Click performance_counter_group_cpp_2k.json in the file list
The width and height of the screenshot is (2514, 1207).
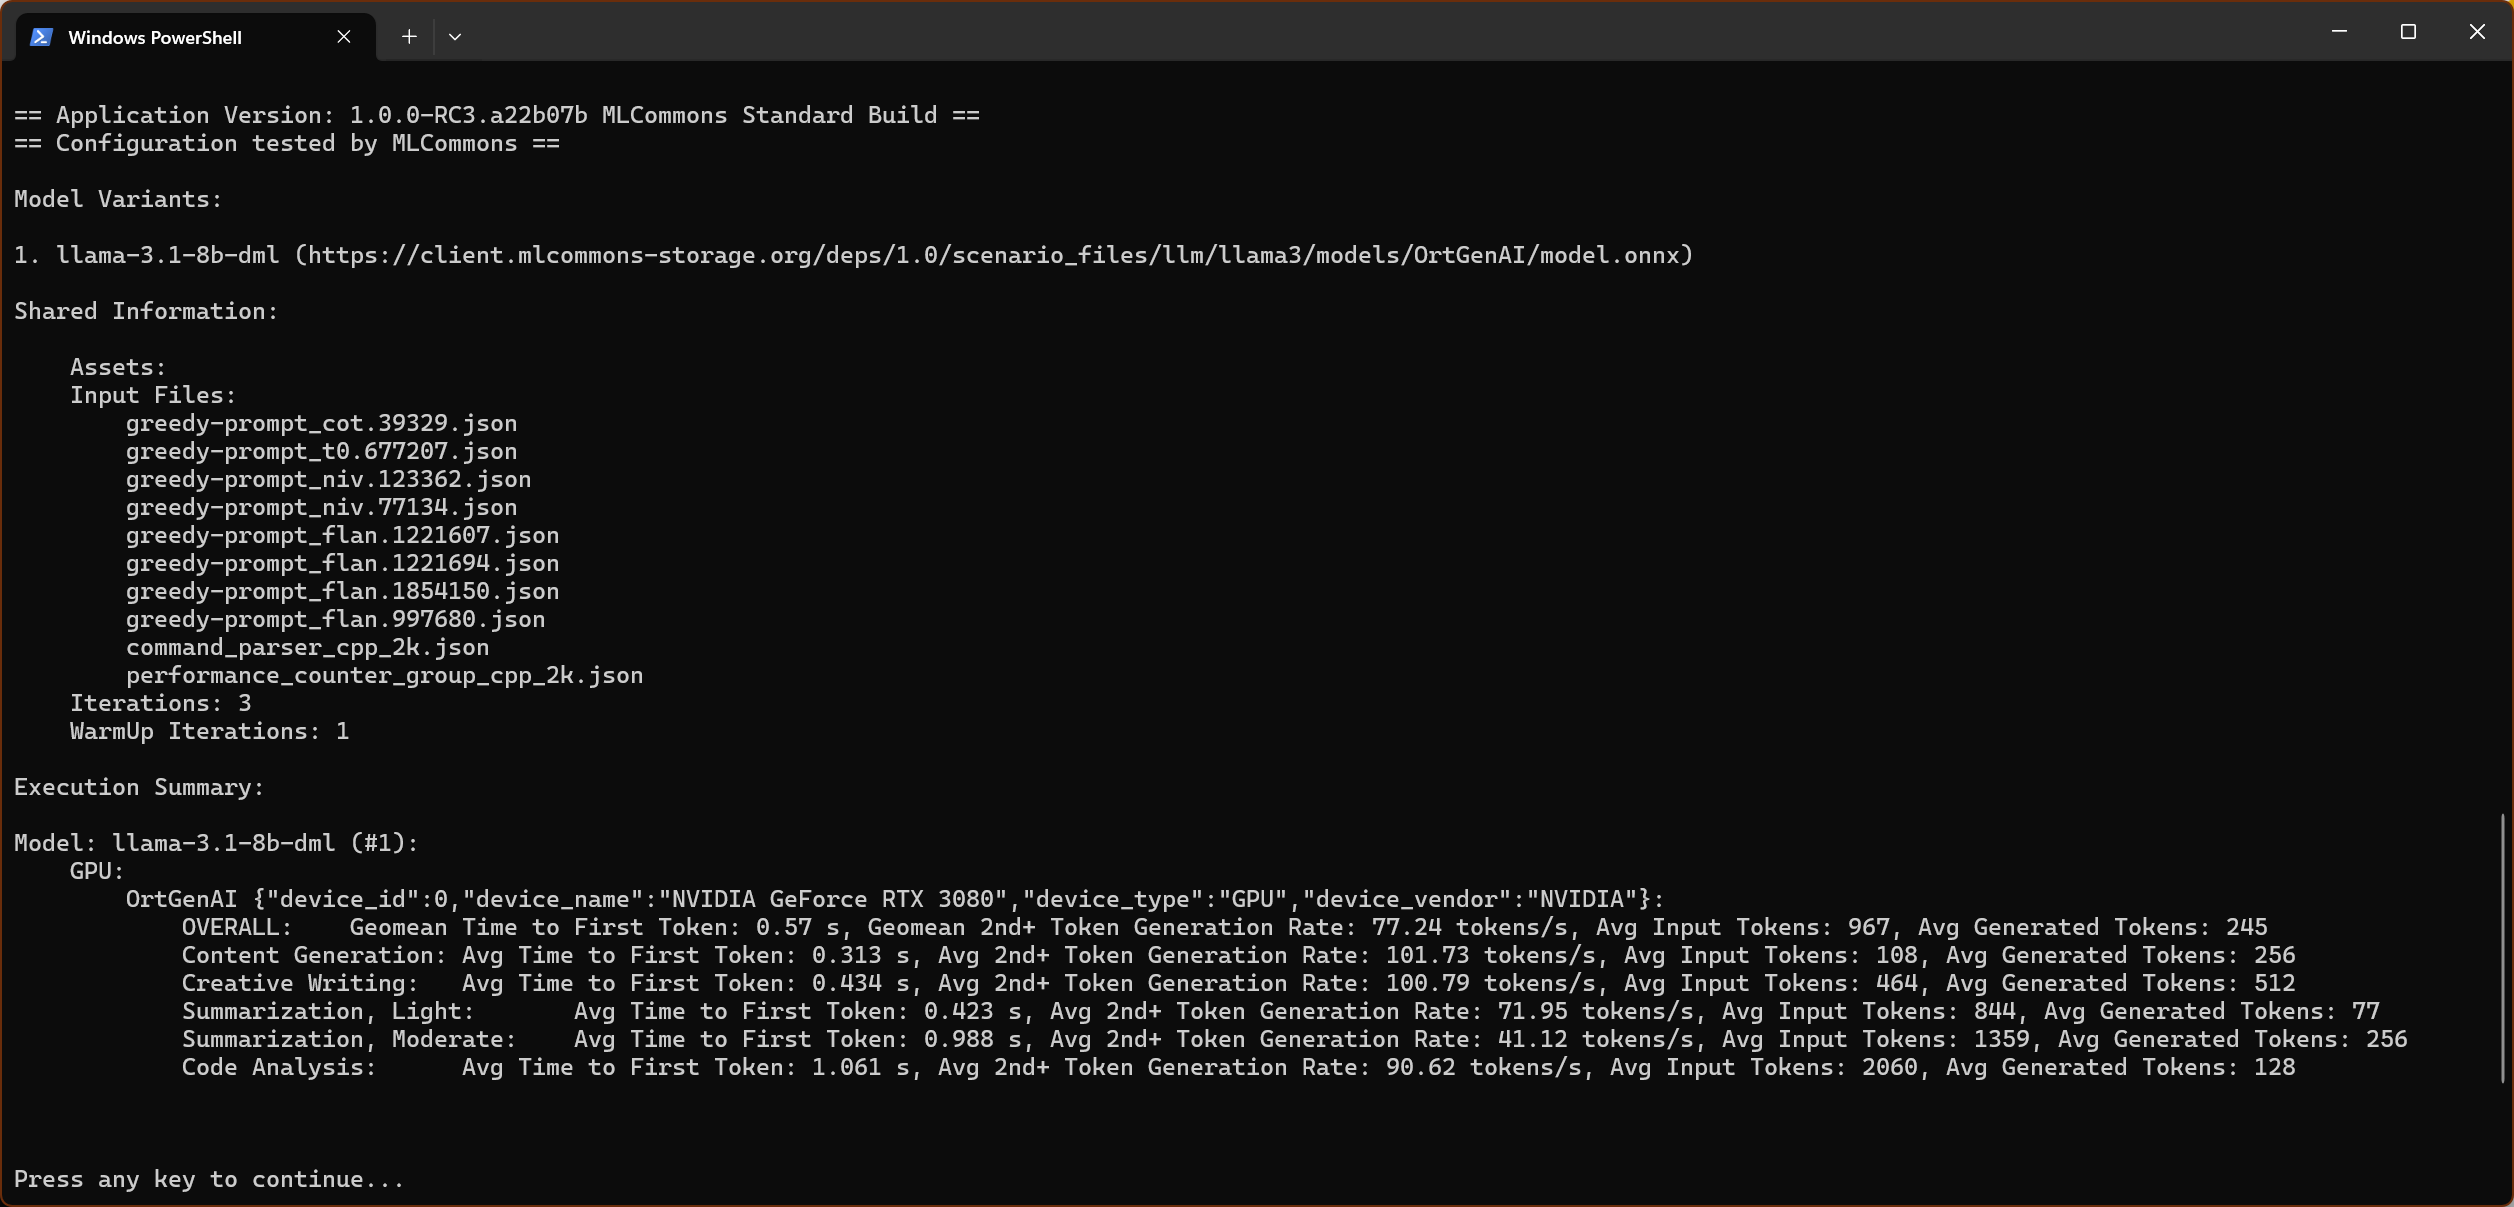tap(384, 675)
